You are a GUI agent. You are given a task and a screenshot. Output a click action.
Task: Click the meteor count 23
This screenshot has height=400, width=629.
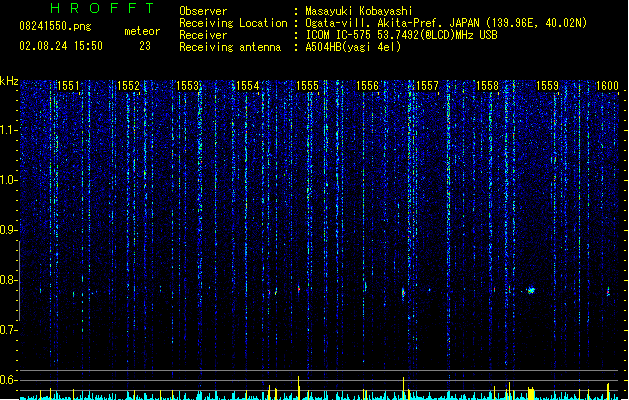point(145,46)
